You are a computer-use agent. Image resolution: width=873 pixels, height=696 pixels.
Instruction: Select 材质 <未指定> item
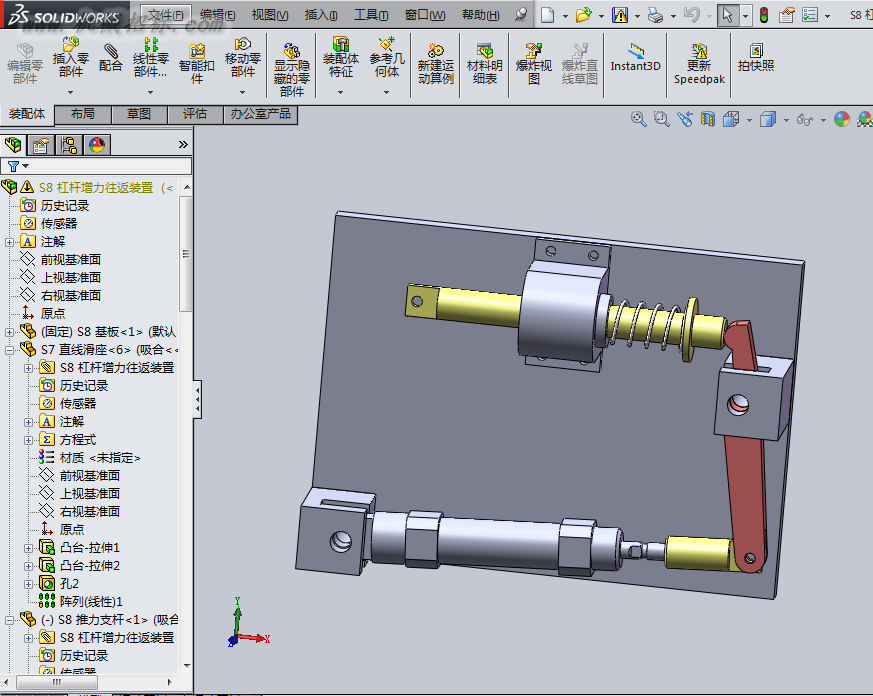(x=100, y=458)
